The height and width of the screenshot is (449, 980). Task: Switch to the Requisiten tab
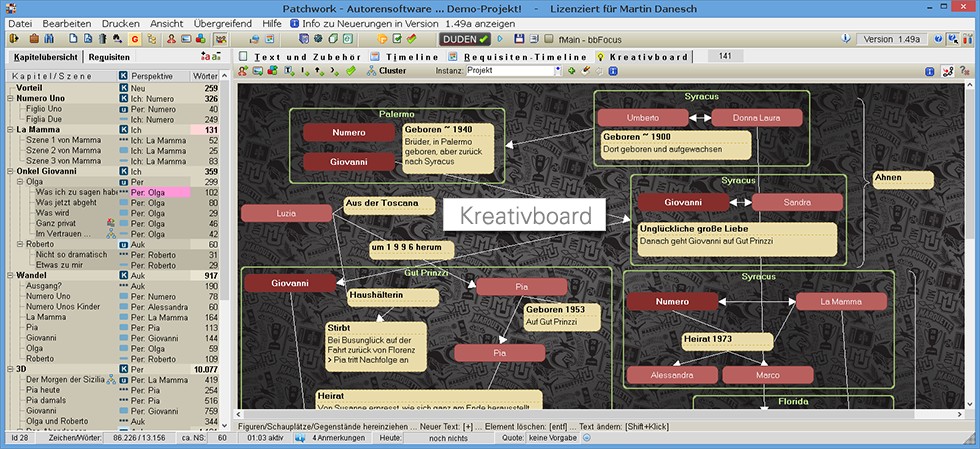(109, 57)
